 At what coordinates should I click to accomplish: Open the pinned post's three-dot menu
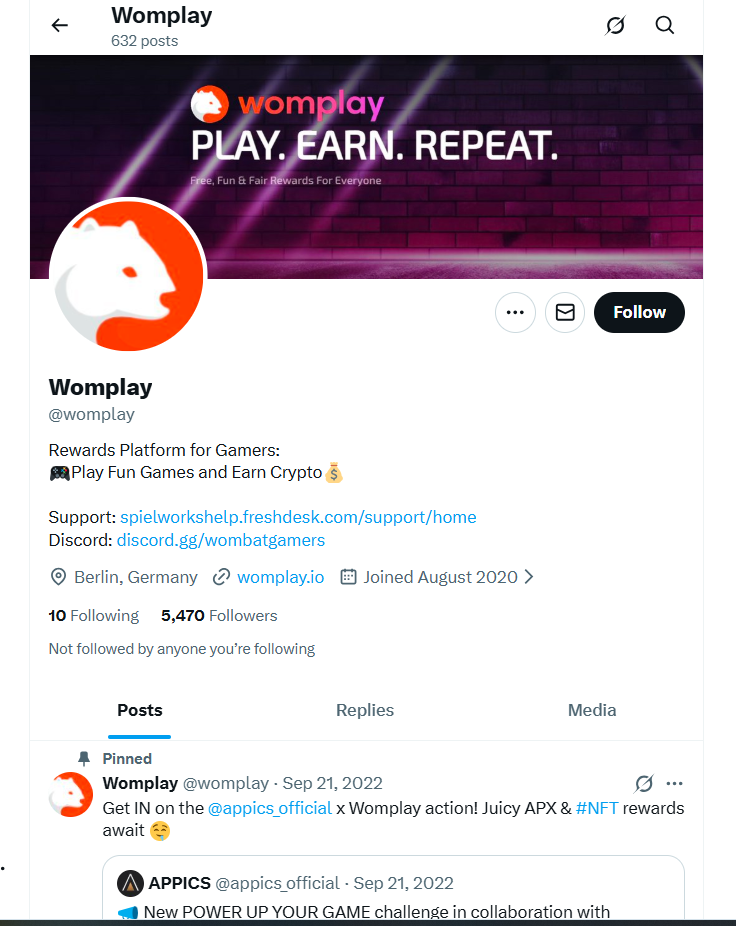[675, 783]
